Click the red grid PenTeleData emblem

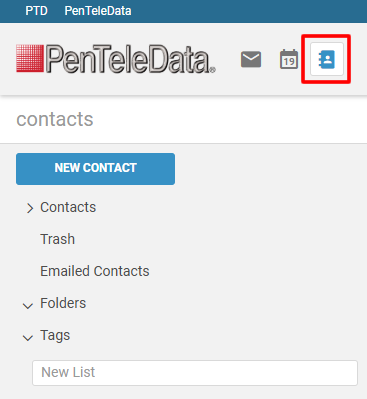click(x=30, y=59)
